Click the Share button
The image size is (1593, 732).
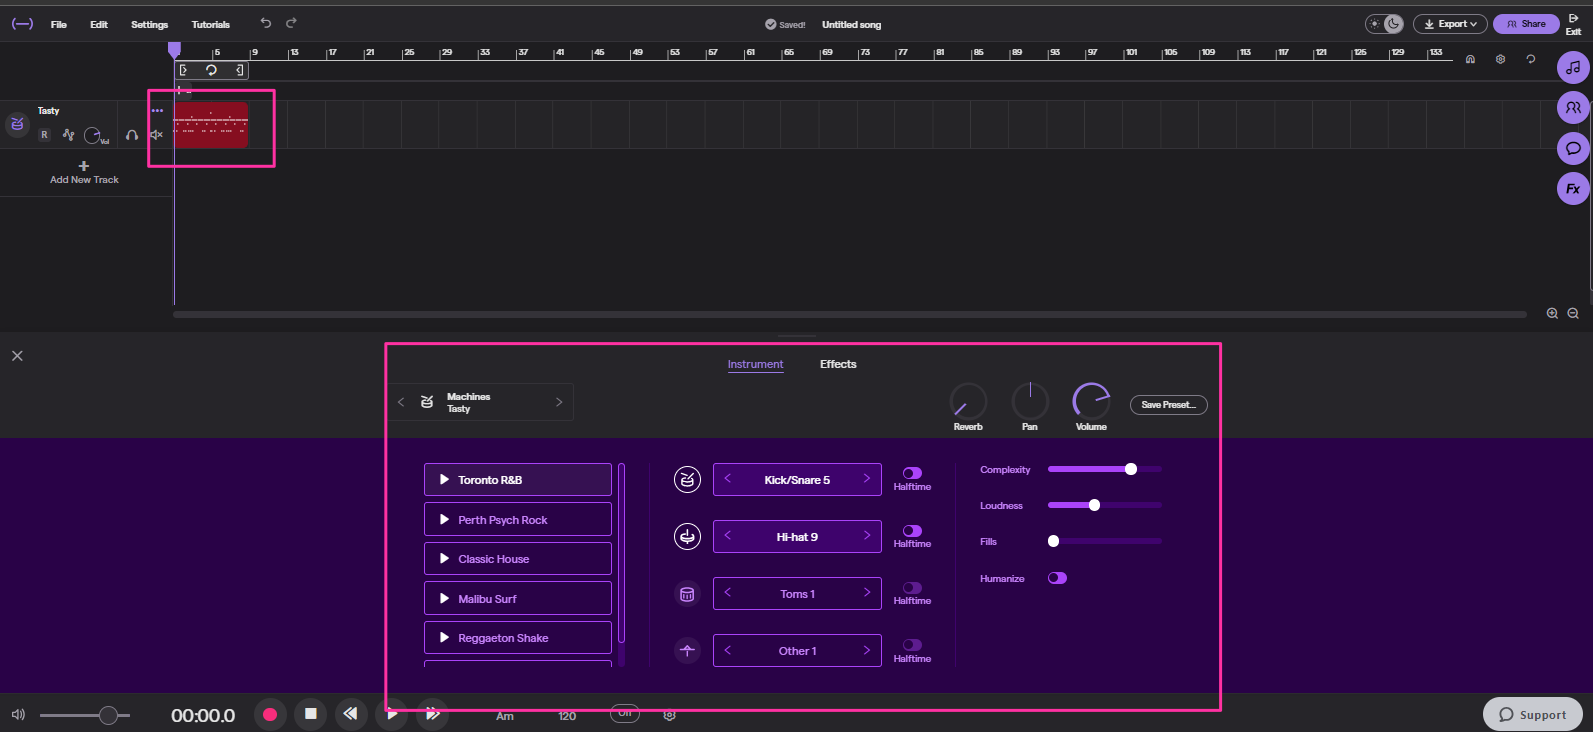(1526, 24)
